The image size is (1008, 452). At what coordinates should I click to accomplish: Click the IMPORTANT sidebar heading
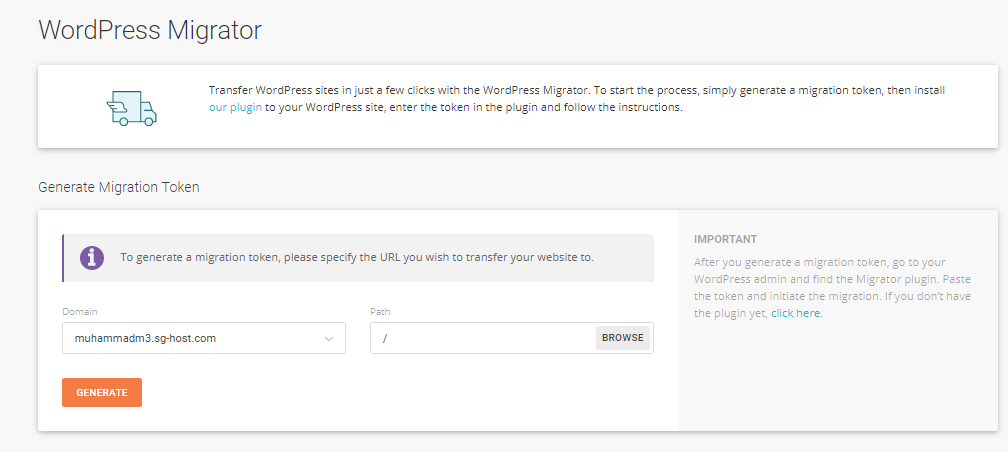726,239
